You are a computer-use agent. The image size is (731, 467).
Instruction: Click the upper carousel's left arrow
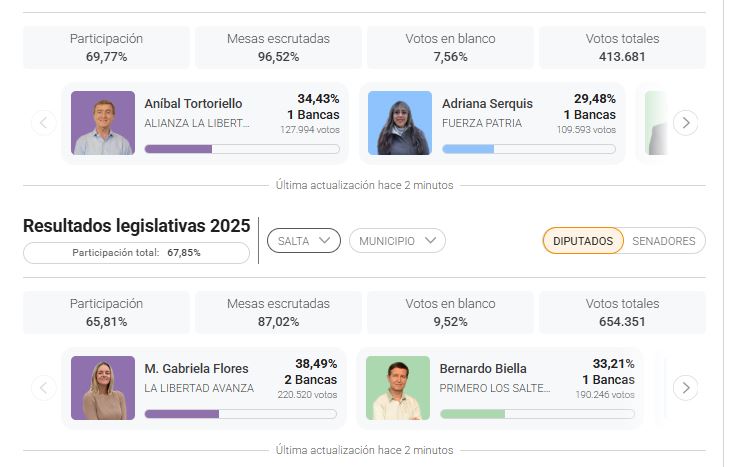click(43, 123)
